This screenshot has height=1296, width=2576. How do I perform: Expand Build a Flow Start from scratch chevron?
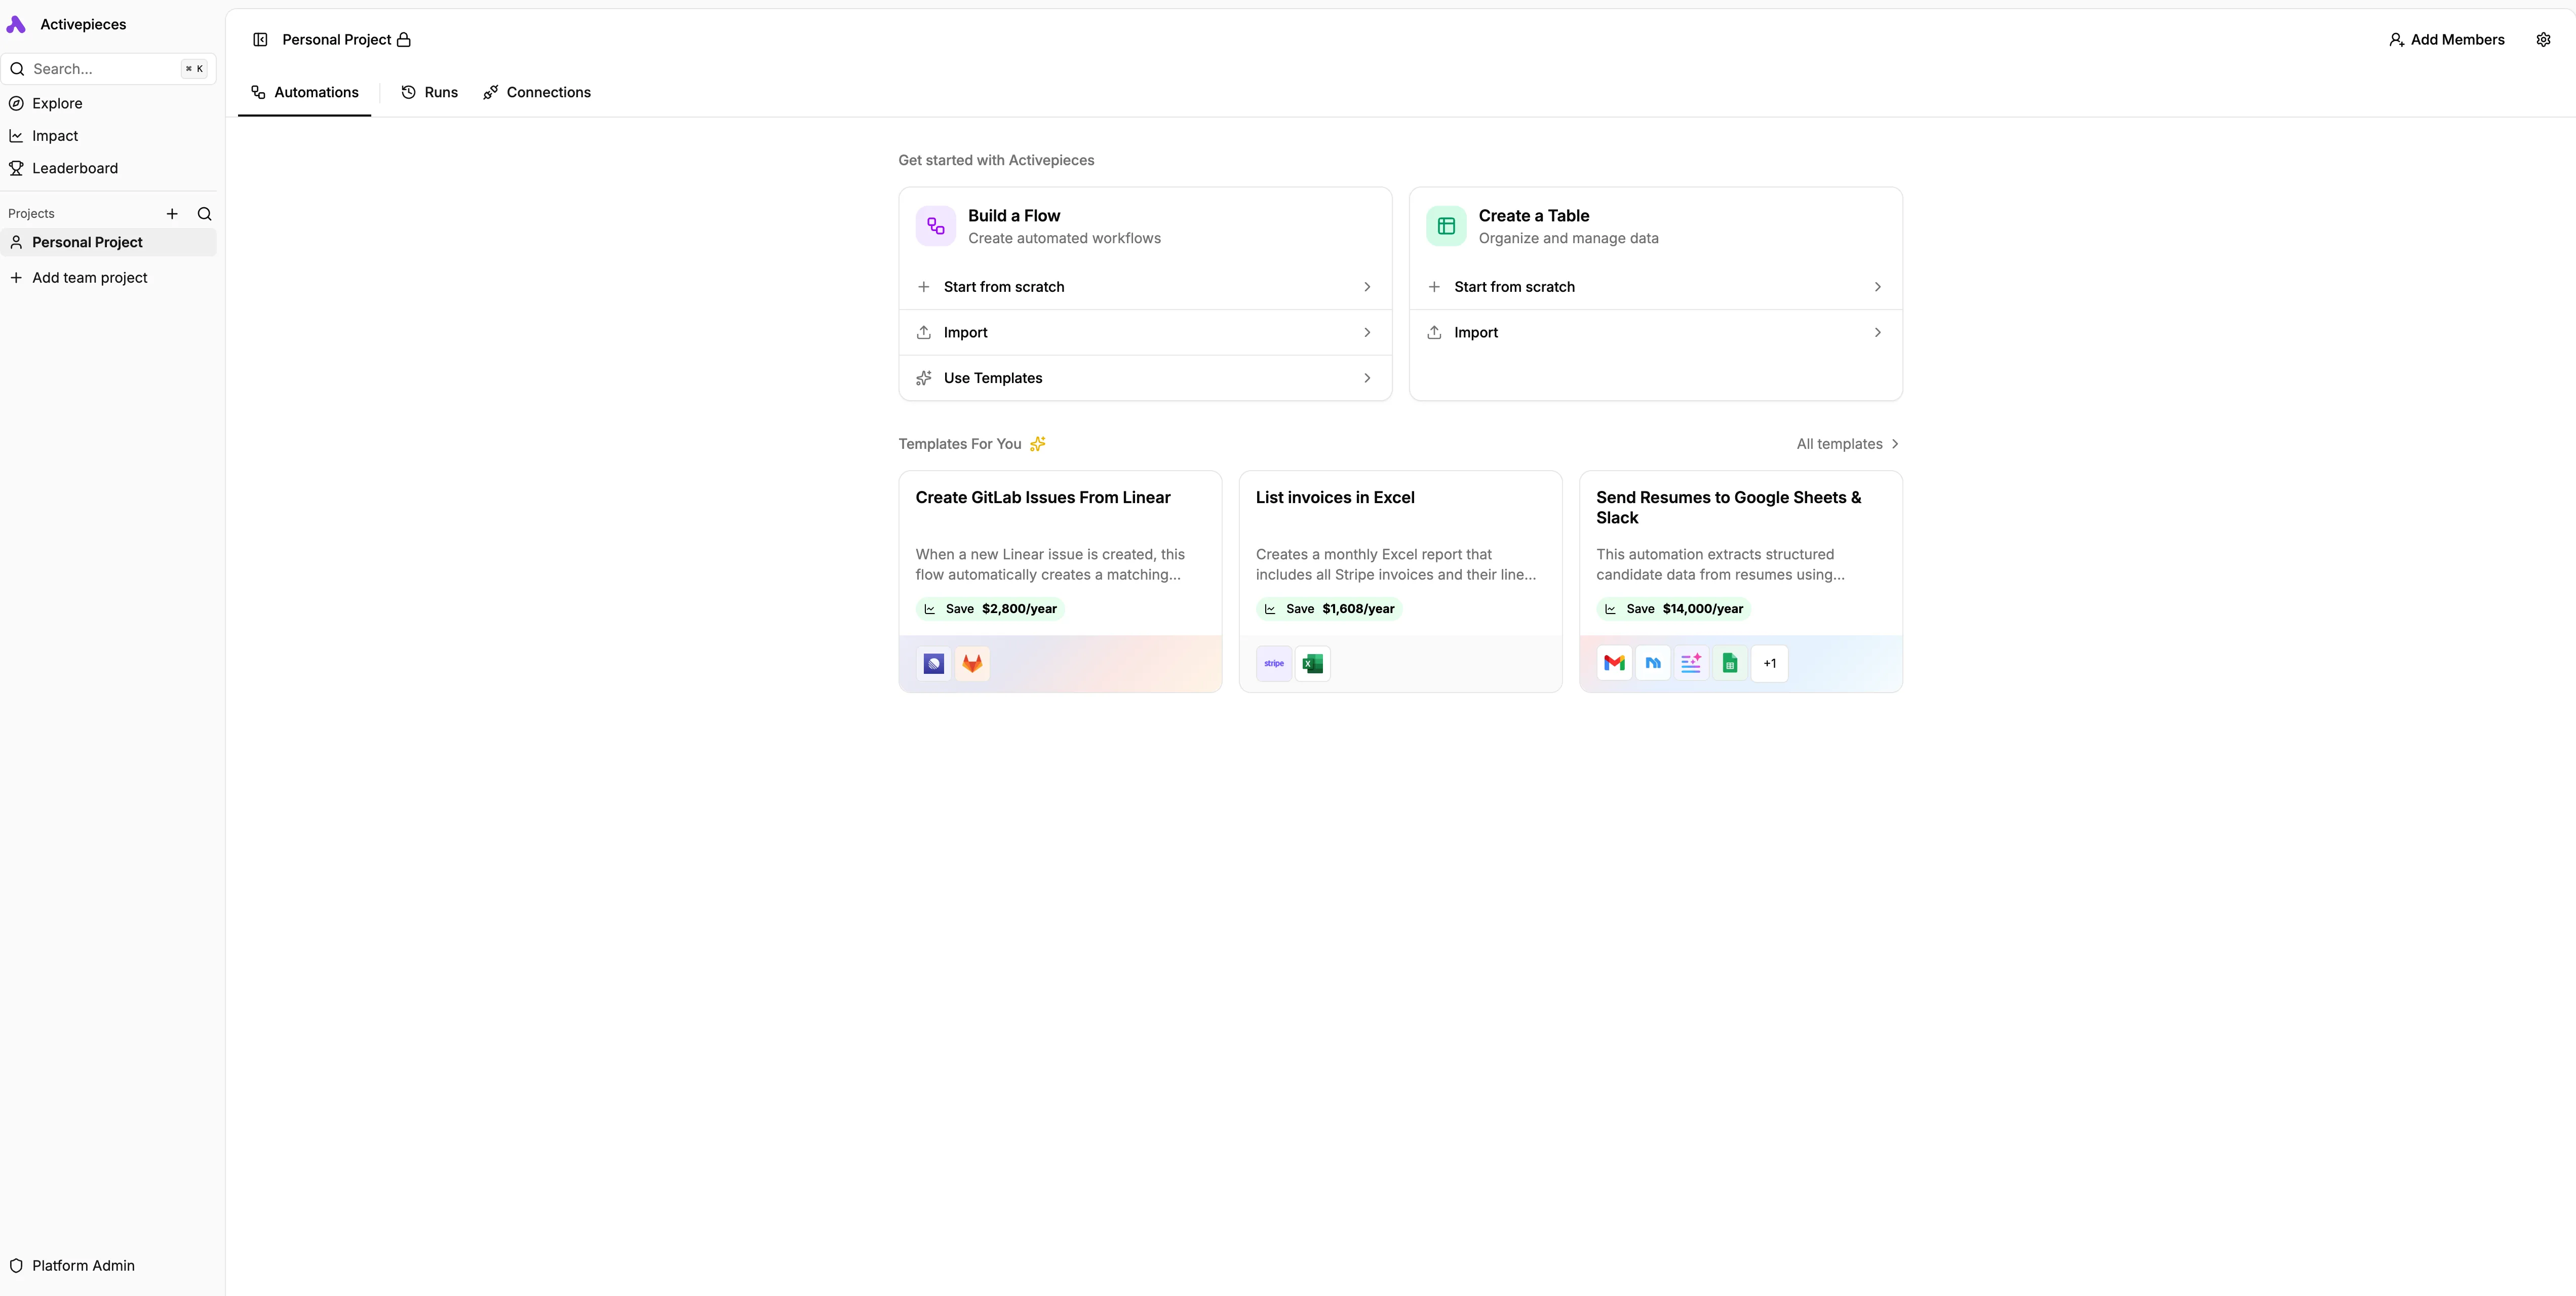[x=1367, y=287]
